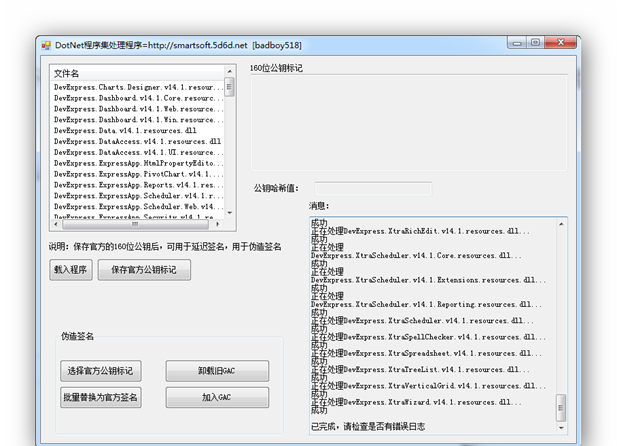Select DevExpress.Dashboard.v14.1.Core file row

[137, 98]
